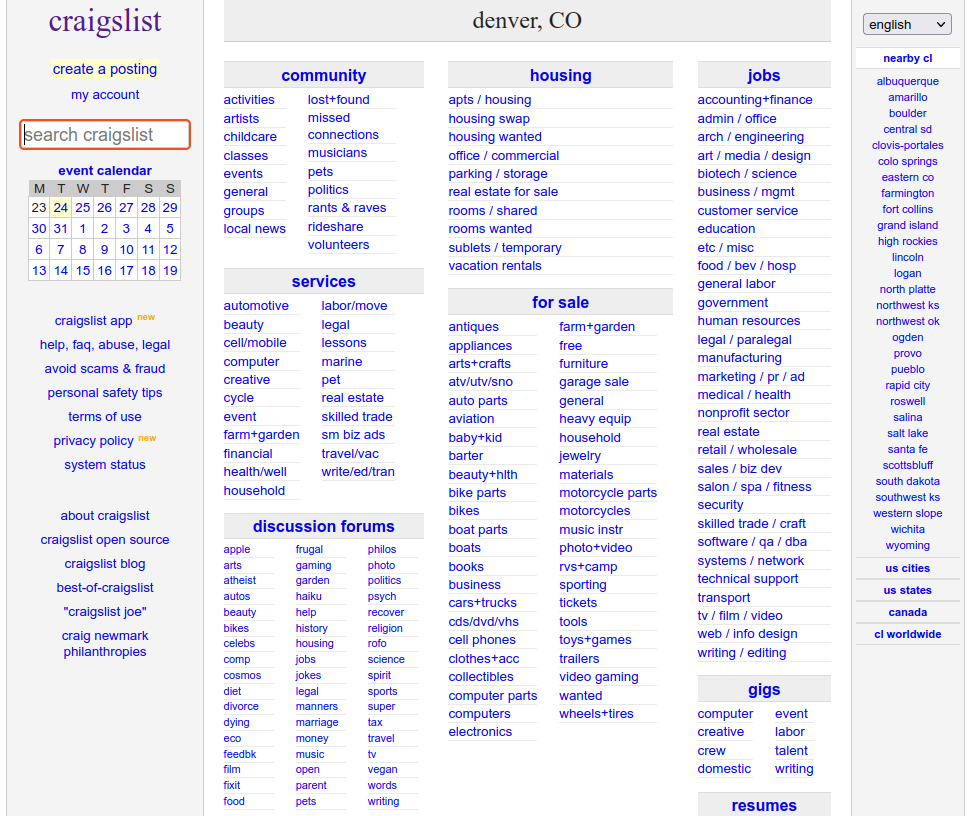The image size is (973, 816).
Task: Open write/ed/tran services
Action: [358, 472]
